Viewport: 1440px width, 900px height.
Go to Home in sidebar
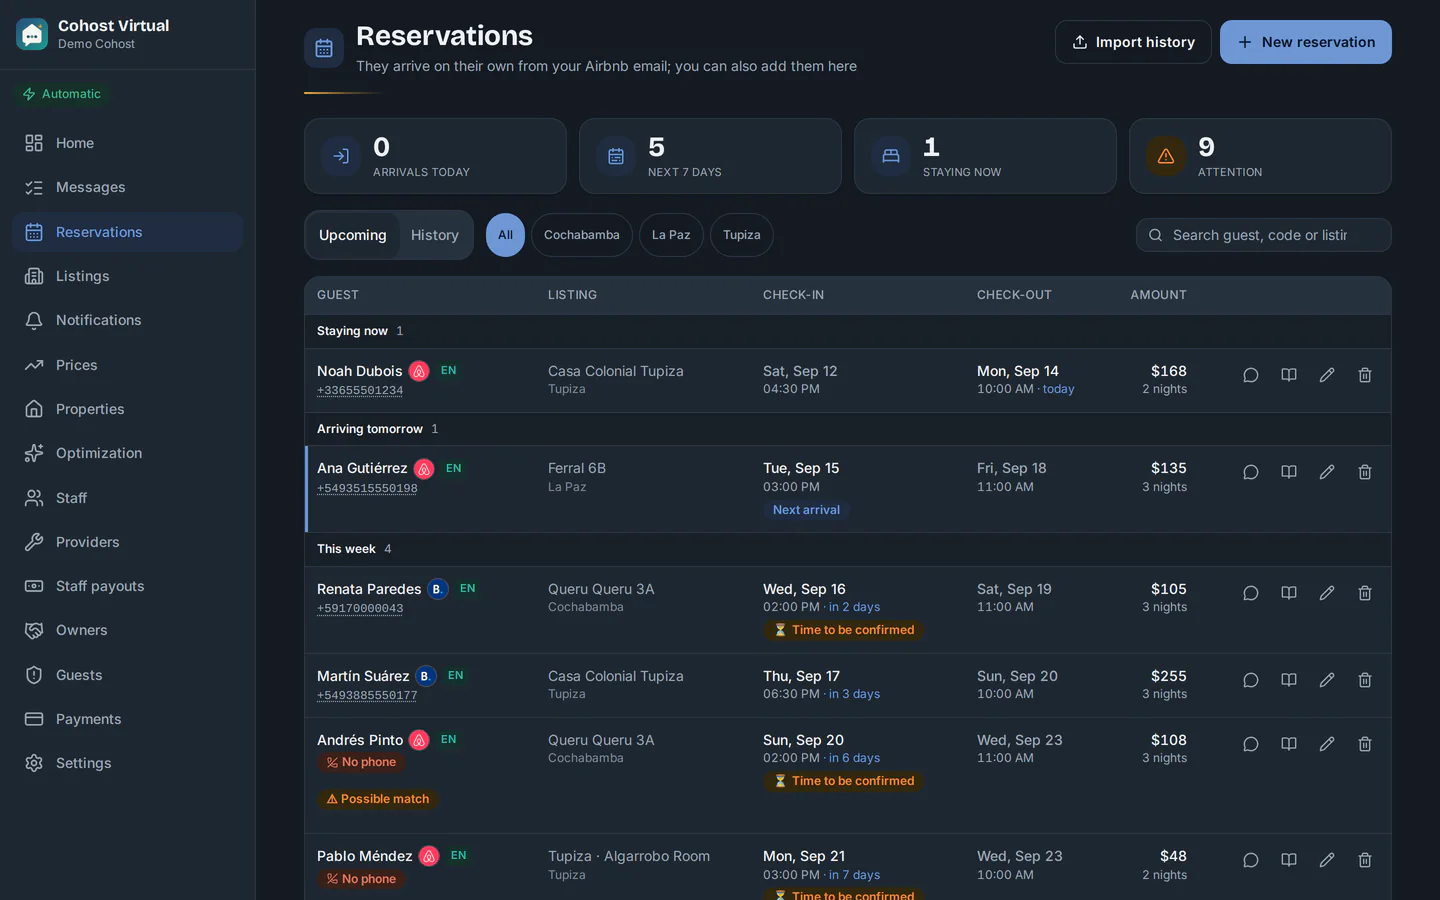[x=128, y=143]
